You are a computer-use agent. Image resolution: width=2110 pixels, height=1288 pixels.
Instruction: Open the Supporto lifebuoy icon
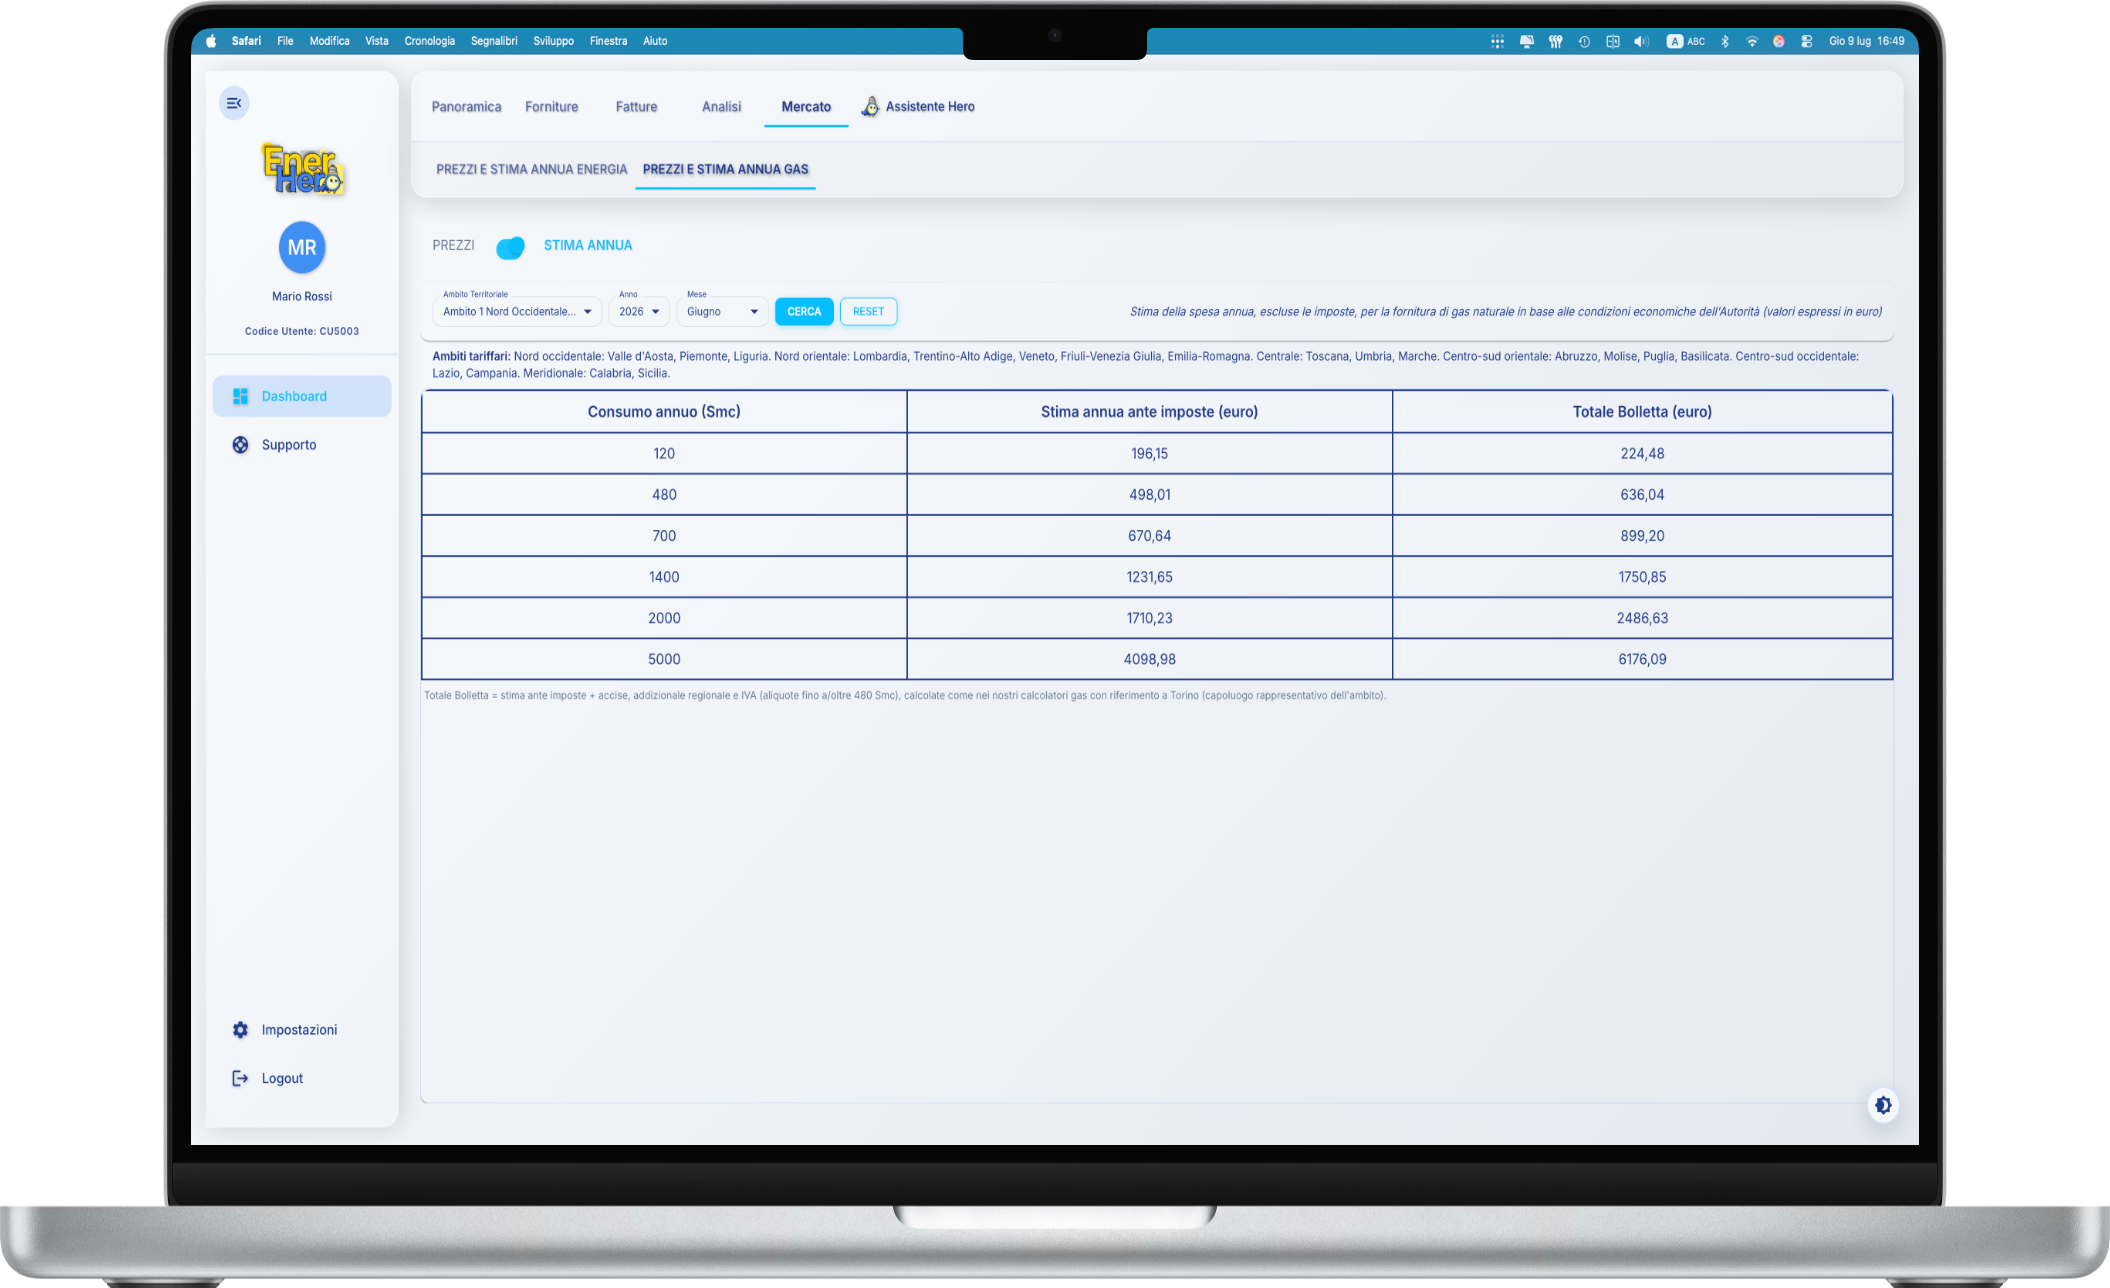pyautogui.click(x=240, y=445)
